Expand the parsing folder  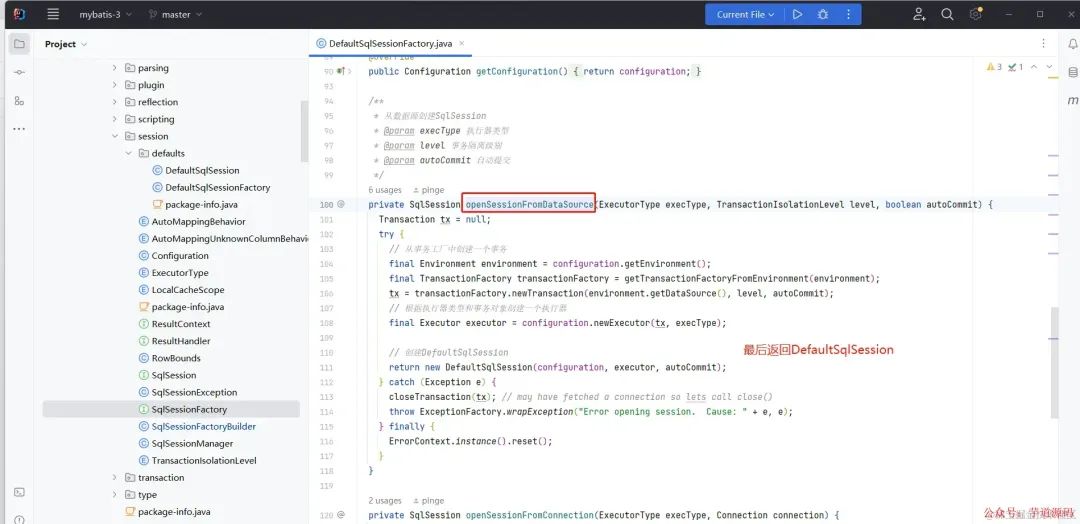(114, 68)
